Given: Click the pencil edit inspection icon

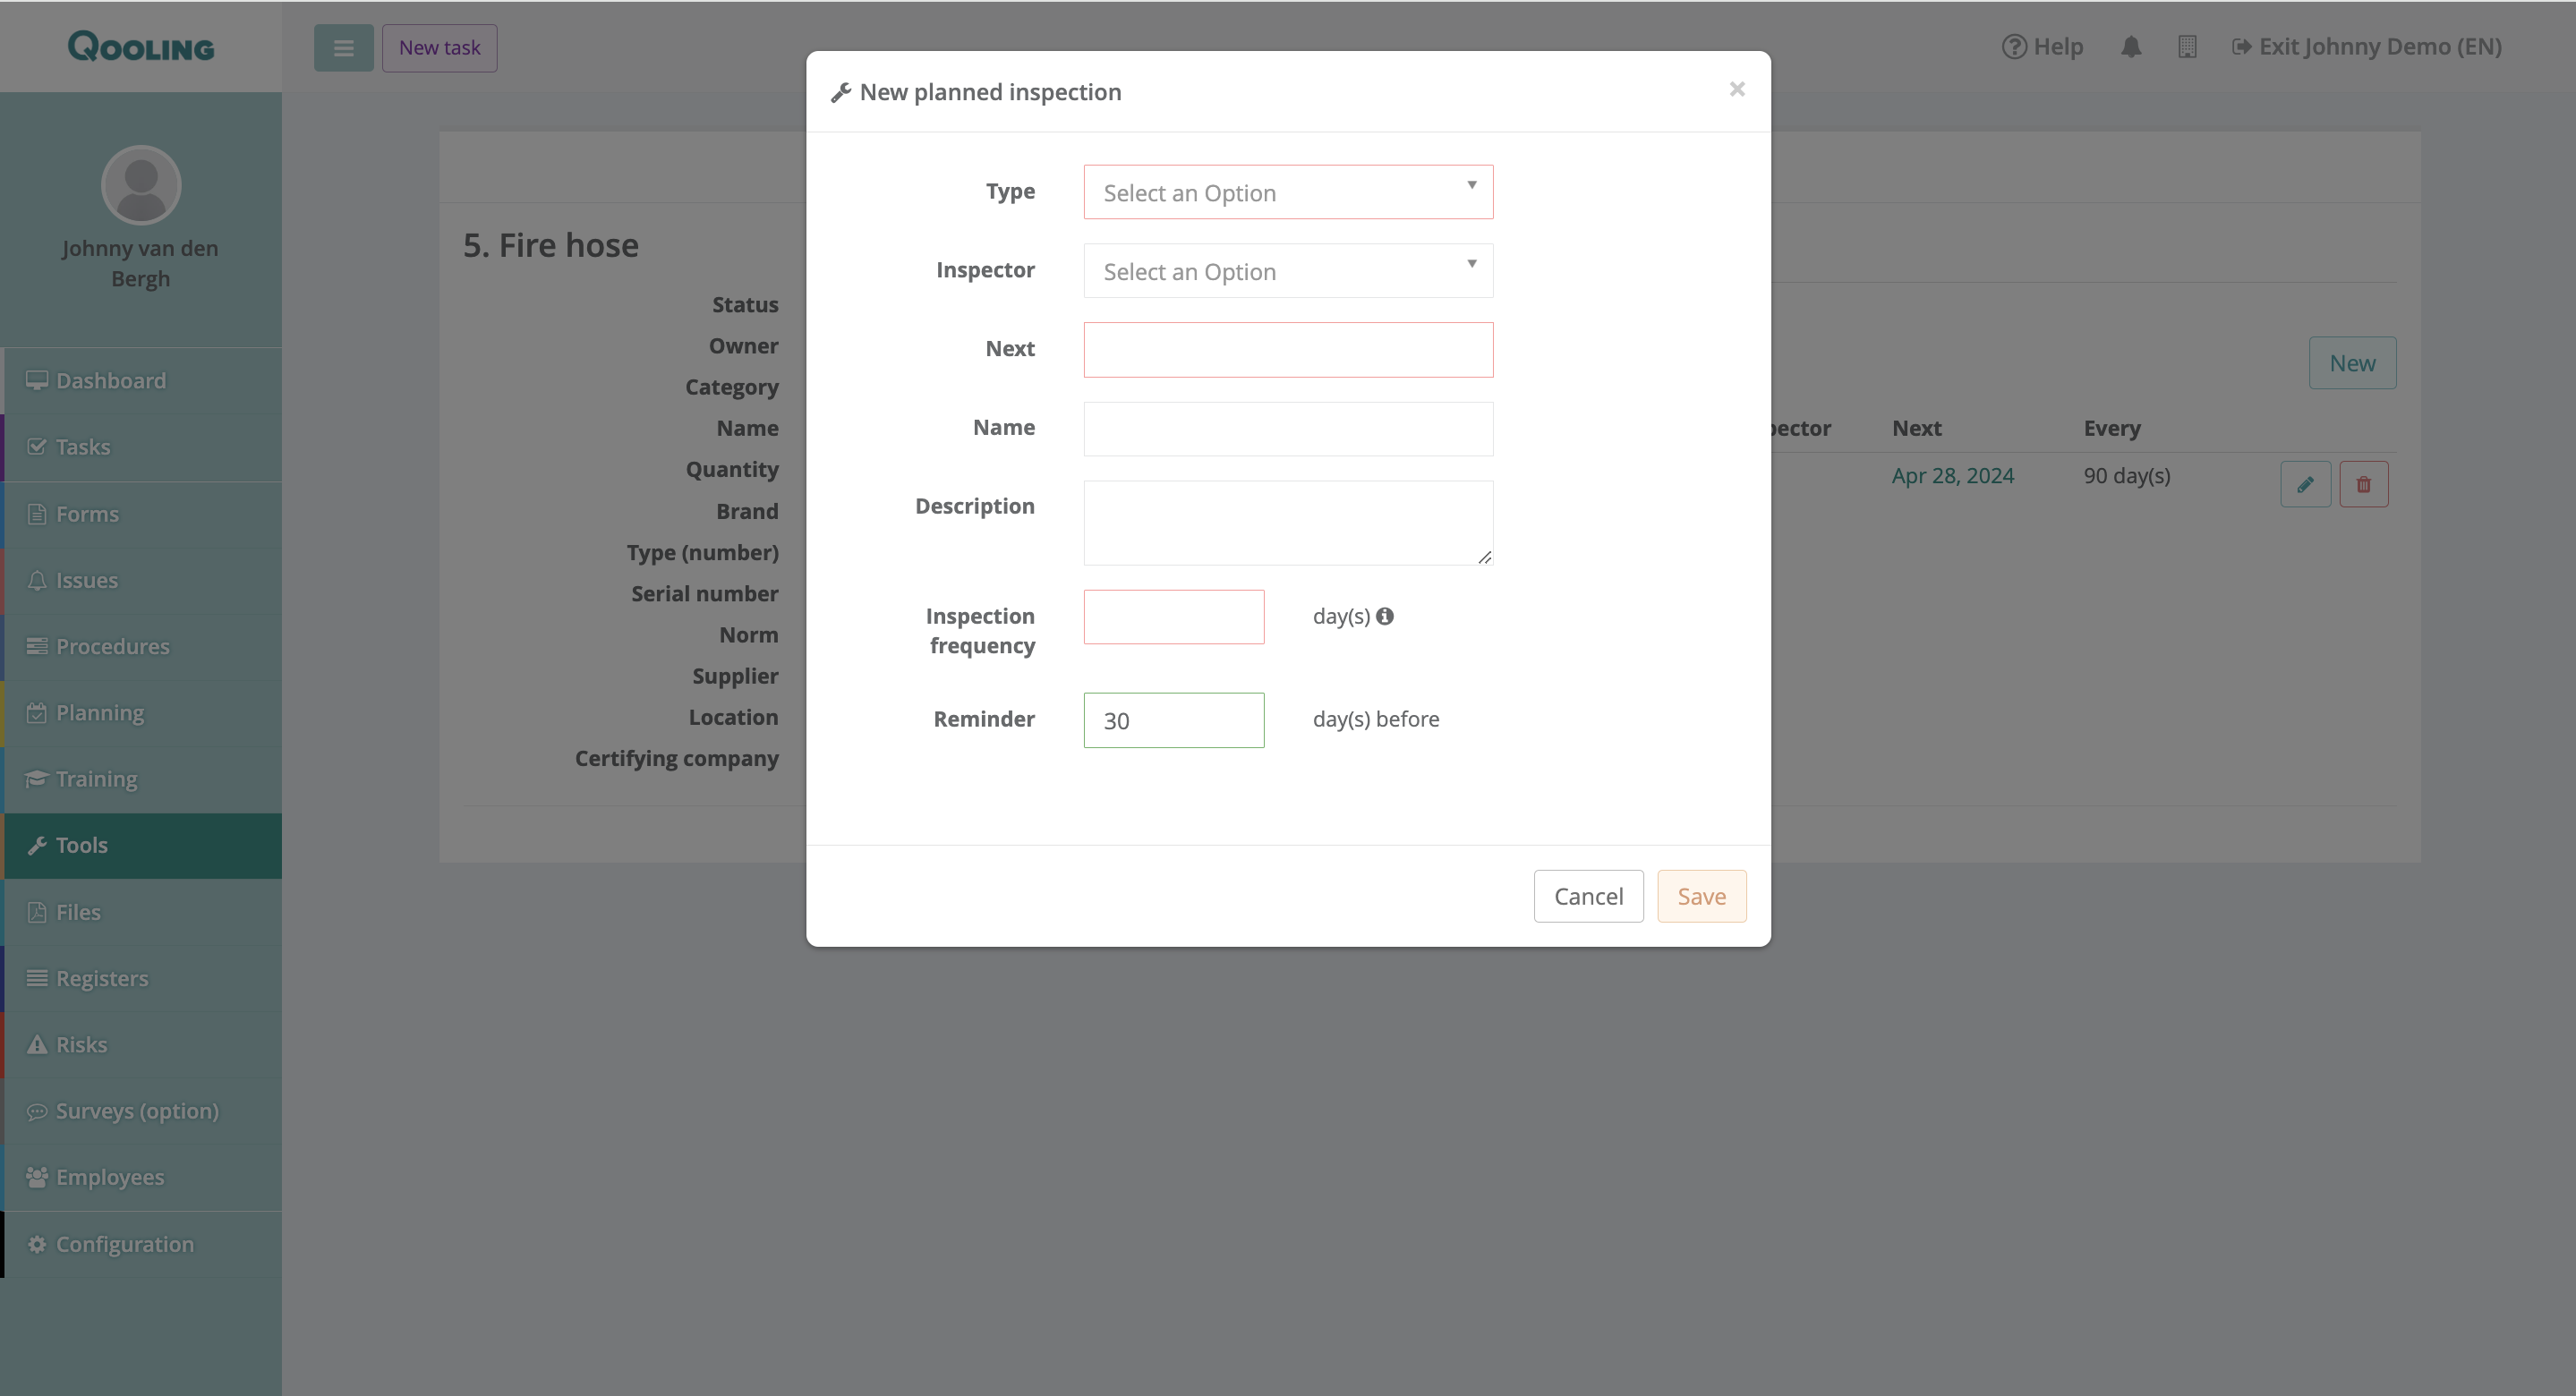Looking at the screenshot, I should pyautogui.click(x=2305, y=484).
